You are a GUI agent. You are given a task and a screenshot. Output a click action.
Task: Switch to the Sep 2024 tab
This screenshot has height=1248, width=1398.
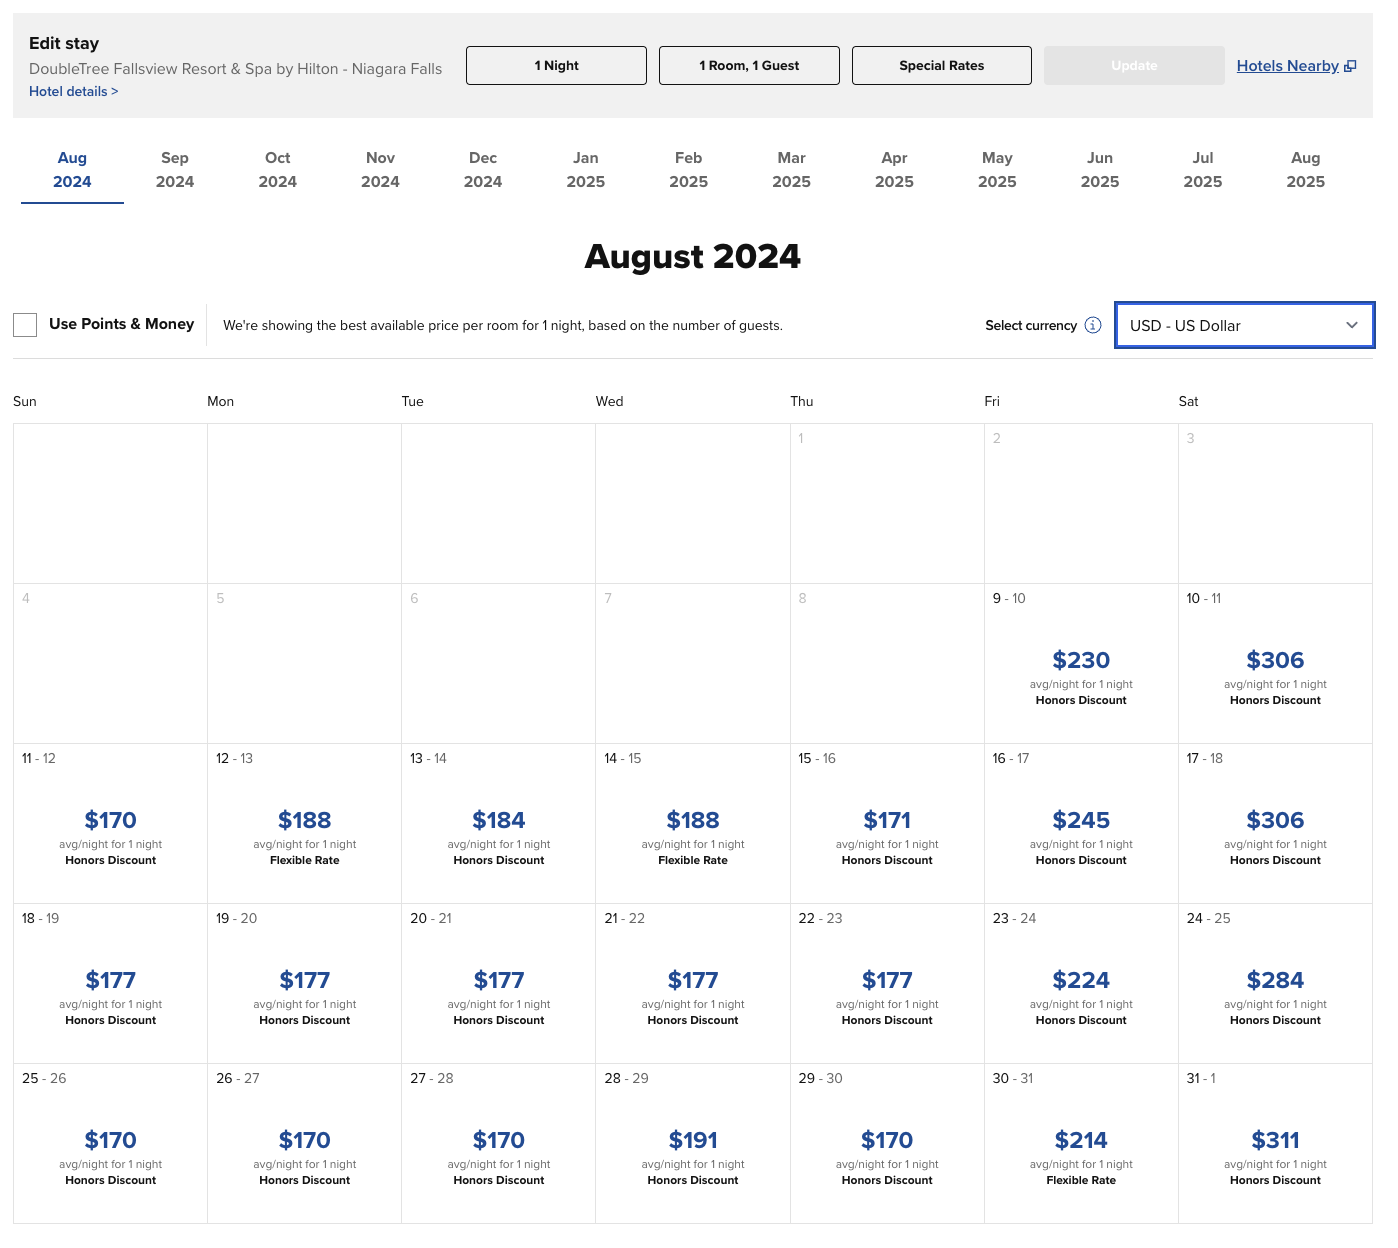[x=175, y=170]
